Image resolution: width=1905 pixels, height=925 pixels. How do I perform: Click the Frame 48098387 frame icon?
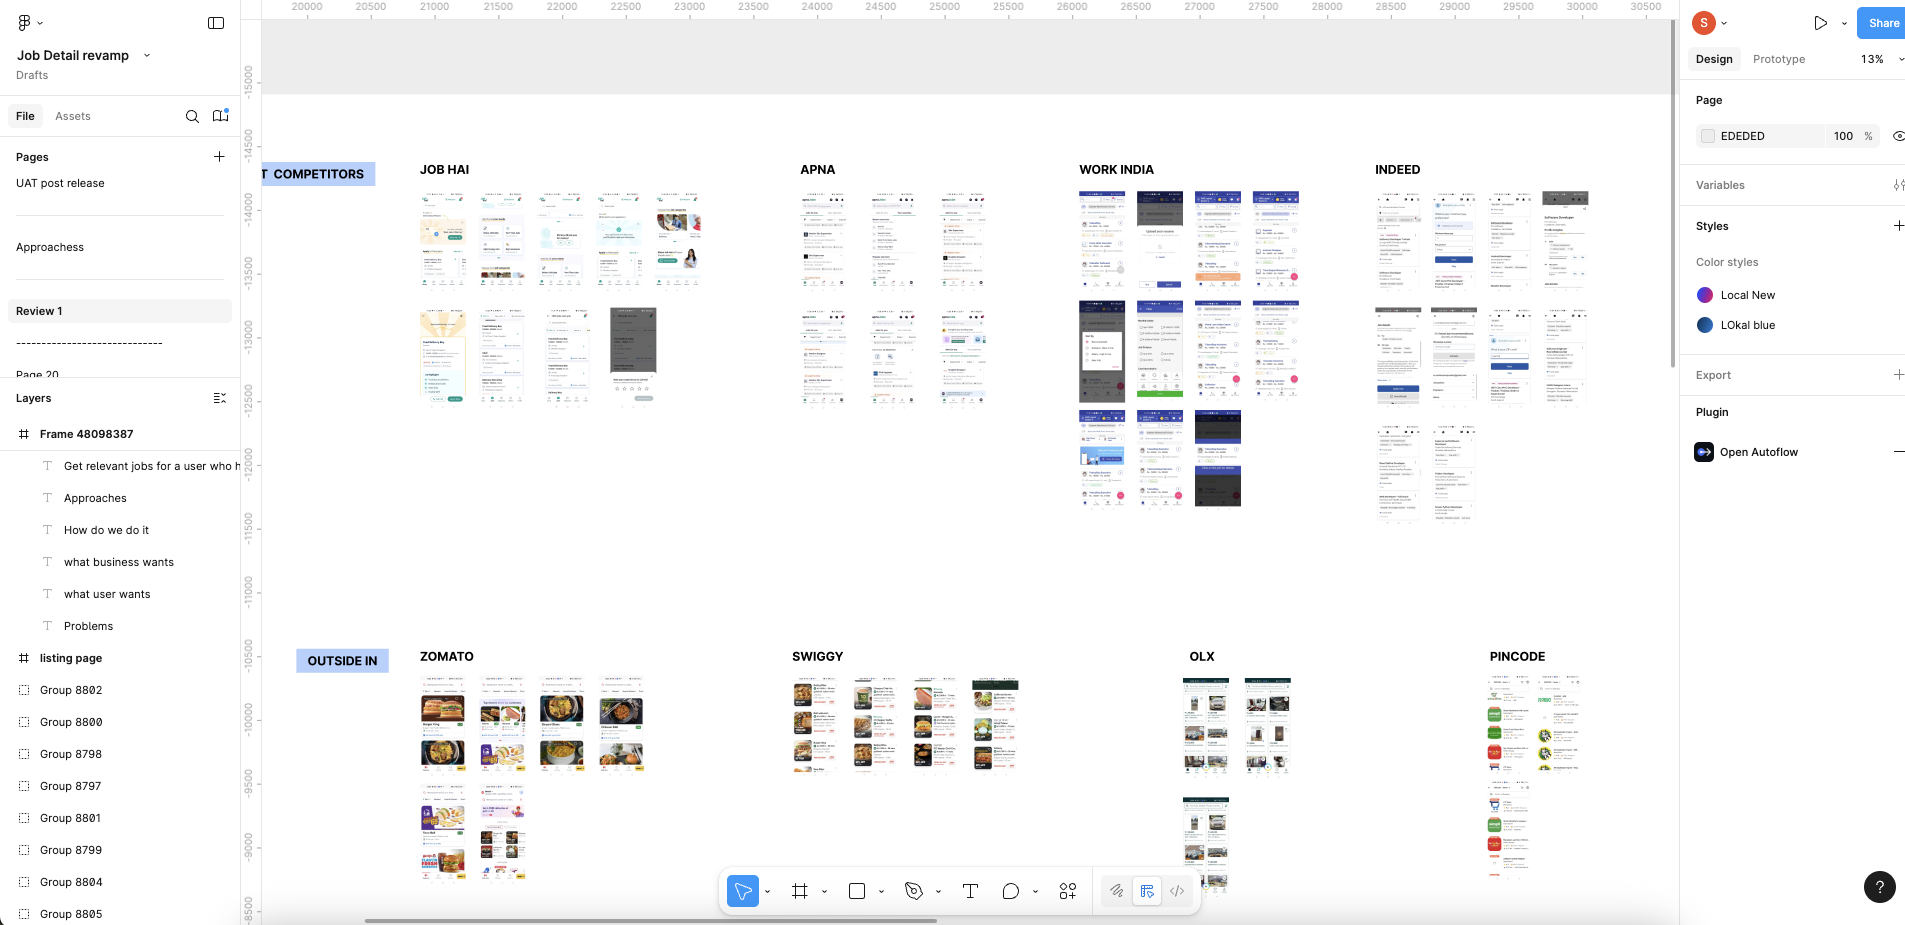(x=24, y=434)
